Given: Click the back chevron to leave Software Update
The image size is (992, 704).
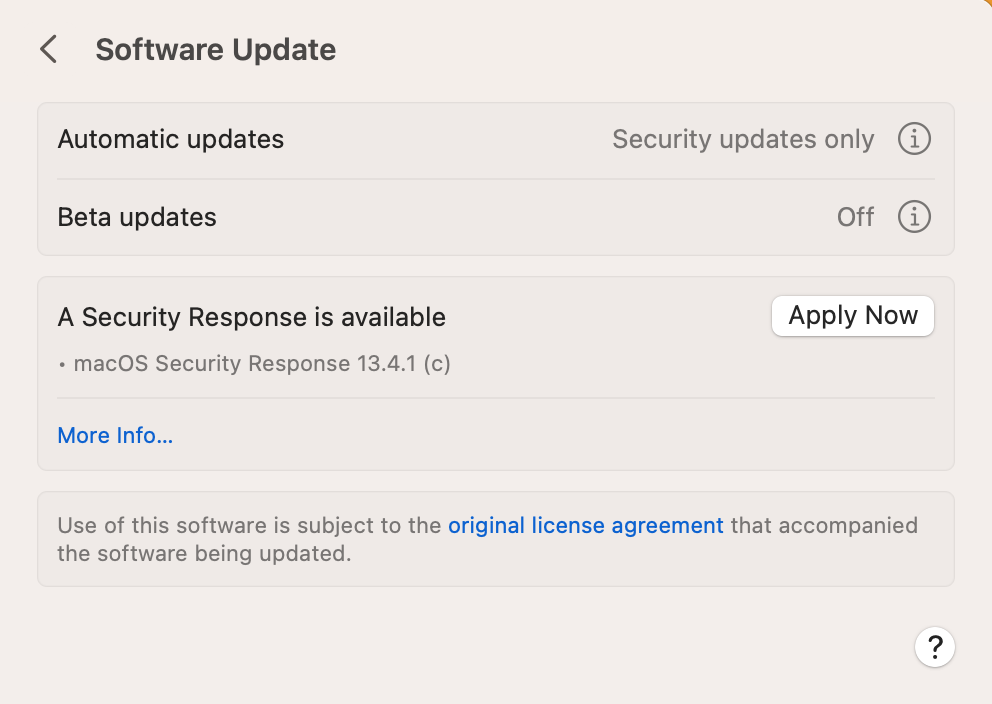Looking at the screenshot, I should tap(48, 48).
